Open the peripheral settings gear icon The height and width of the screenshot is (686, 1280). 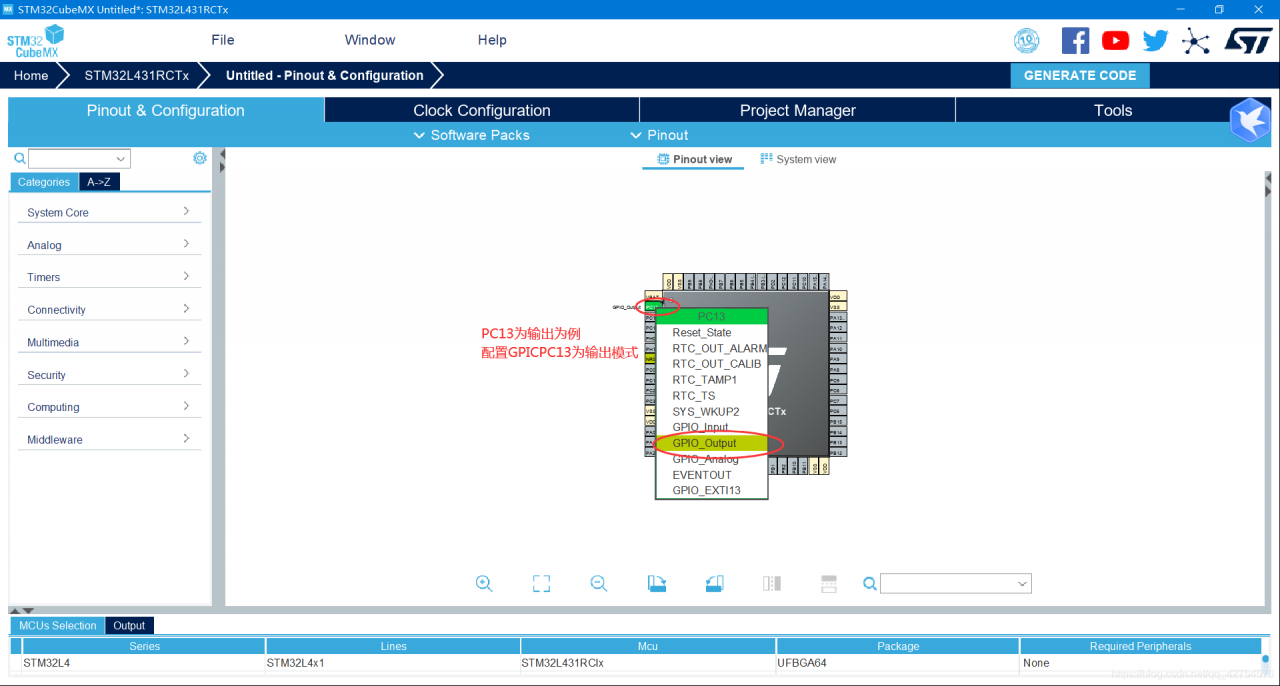tap(200, 158)
